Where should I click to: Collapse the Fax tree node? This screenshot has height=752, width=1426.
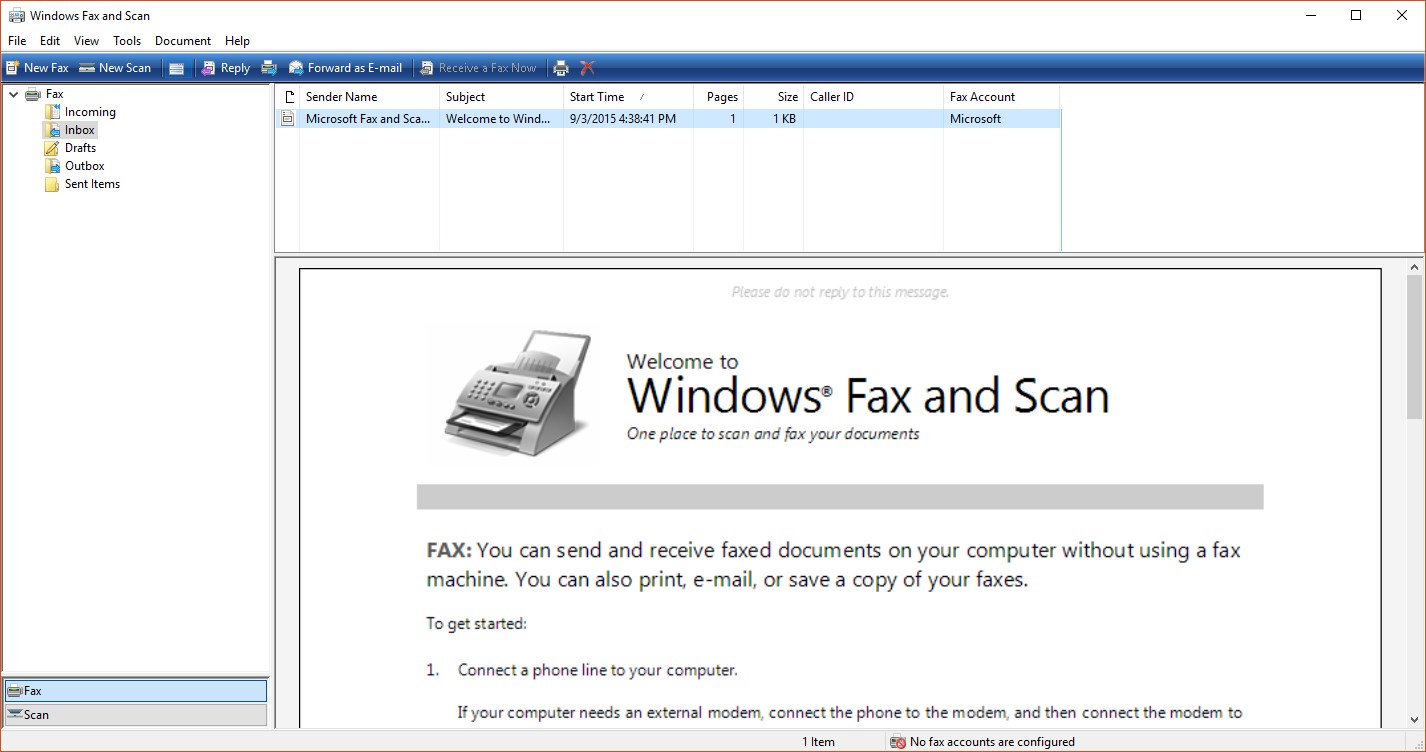13,93
